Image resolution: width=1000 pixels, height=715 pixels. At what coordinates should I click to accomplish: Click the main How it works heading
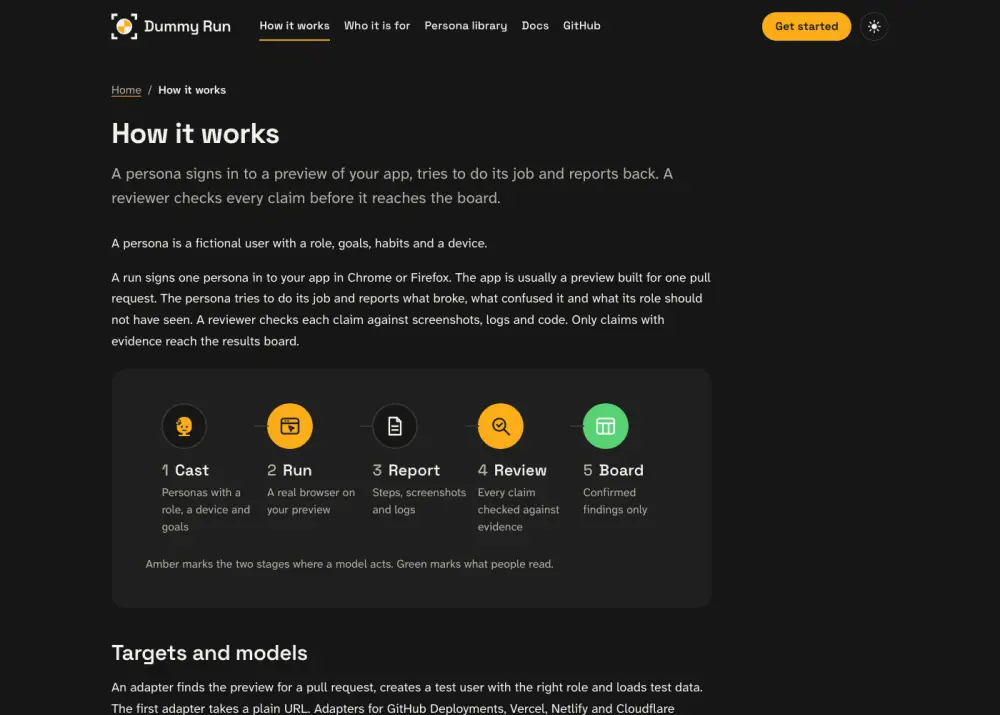[x=195, y=134]
